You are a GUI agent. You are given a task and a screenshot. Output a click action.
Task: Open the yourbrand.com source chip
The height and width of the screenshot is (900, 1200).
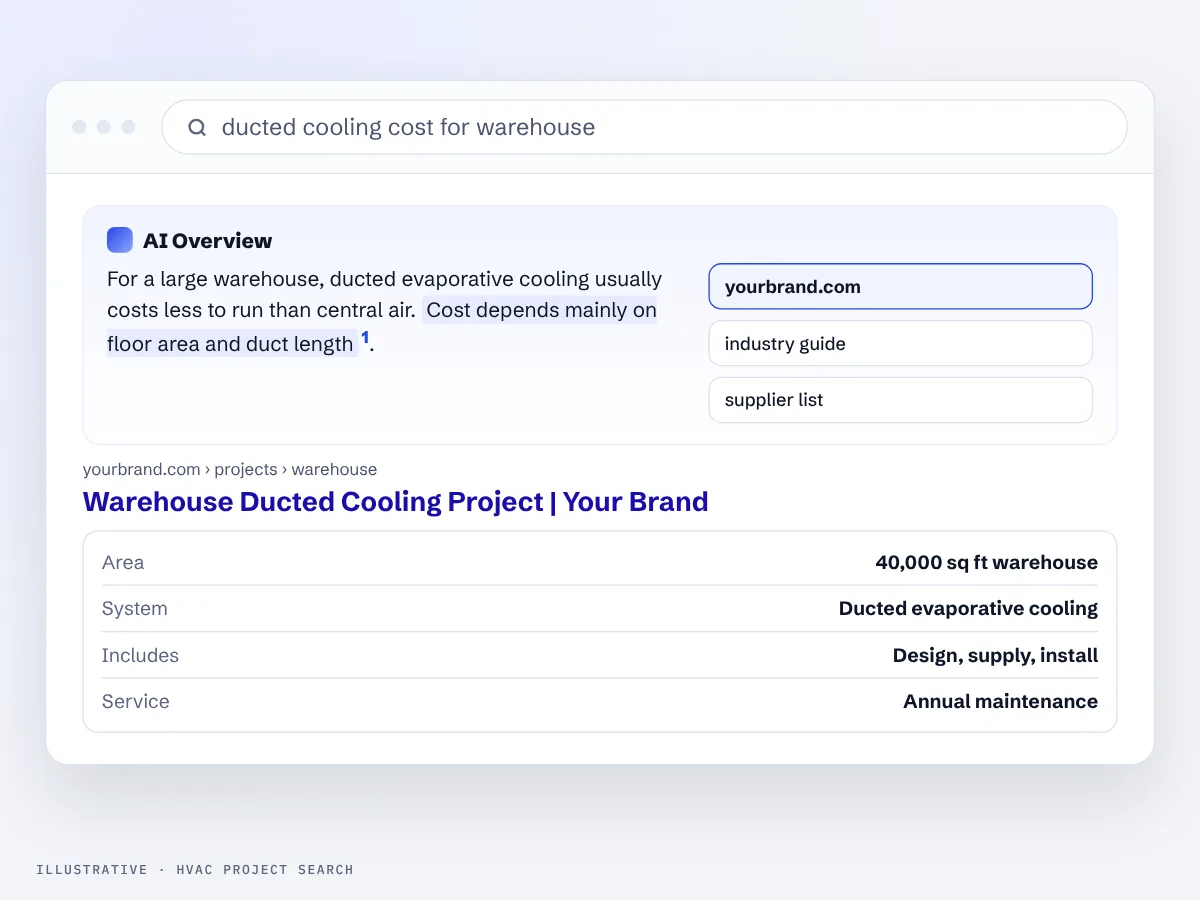point(900,287)
